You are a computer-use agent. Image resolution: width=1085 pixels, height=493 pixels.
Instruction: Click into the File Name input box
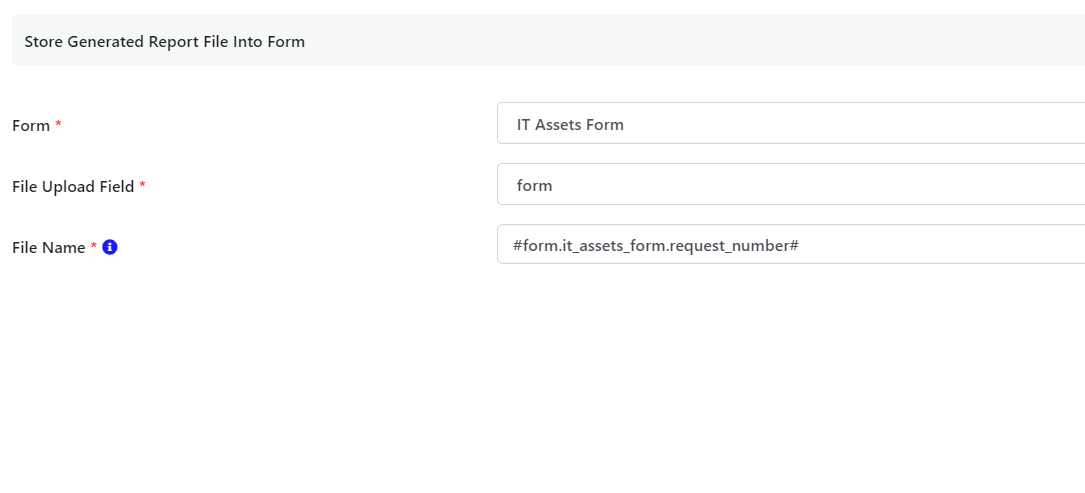click(791, 244)
